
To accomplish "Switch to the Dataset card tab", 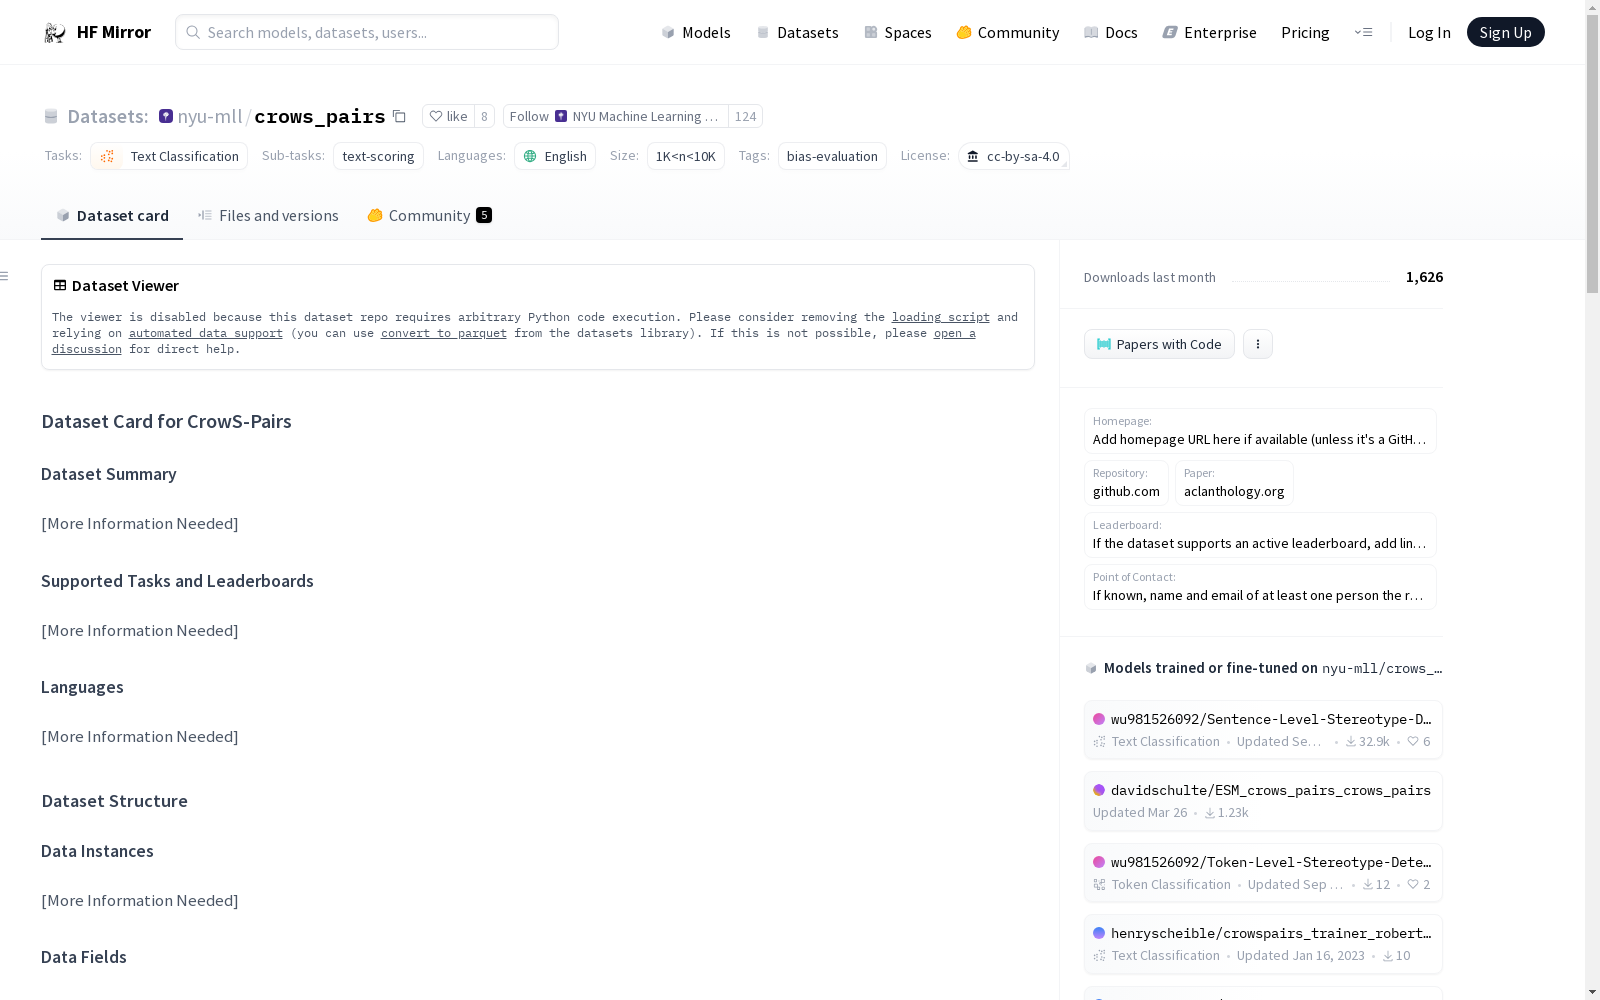I will (x=112, y=215).
